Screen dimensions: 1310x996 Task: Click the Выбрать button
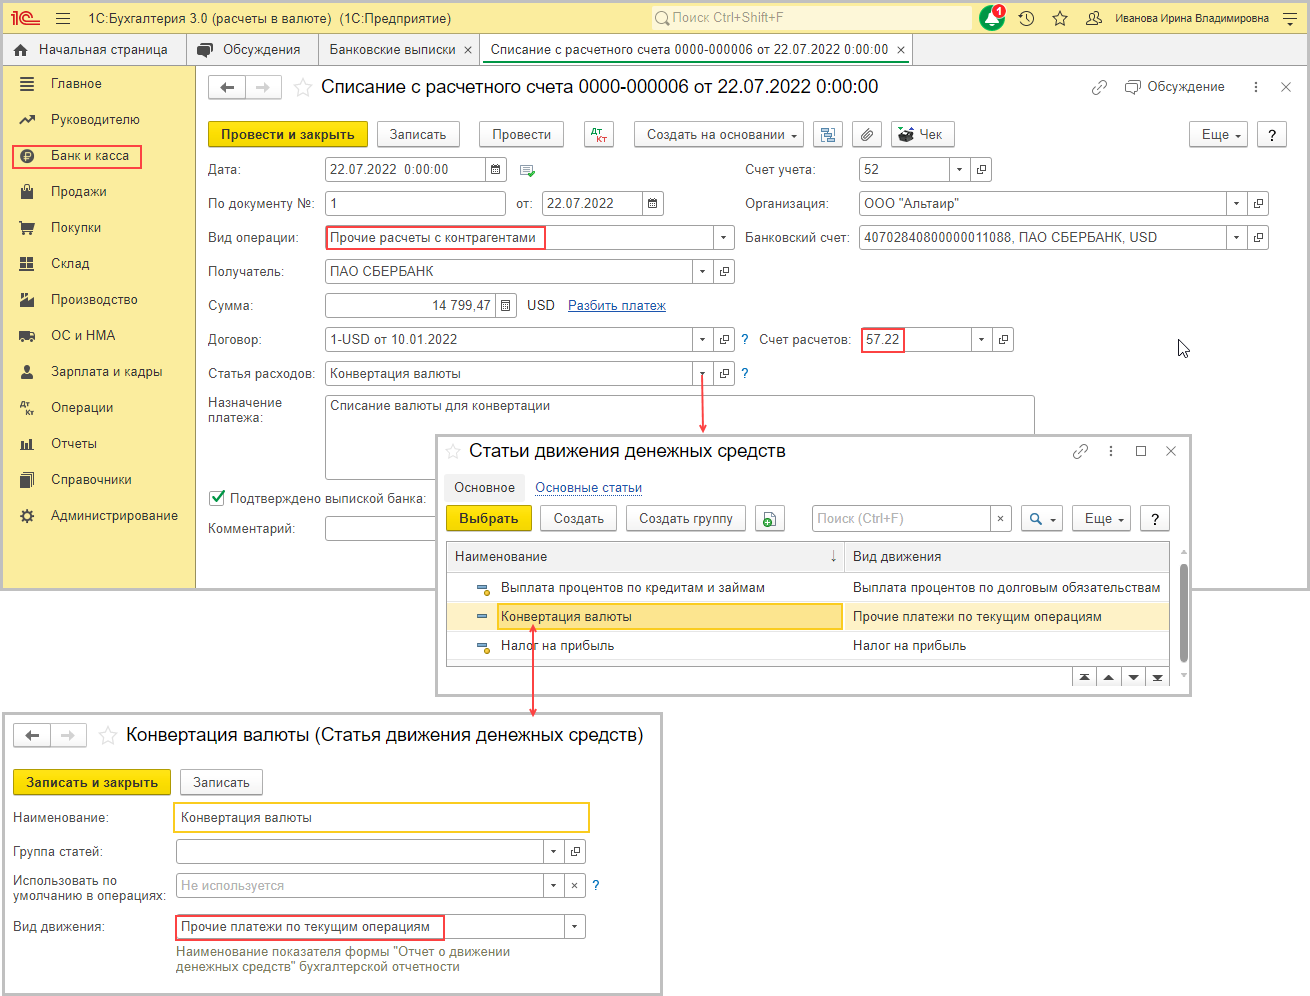tap(488, 519)
